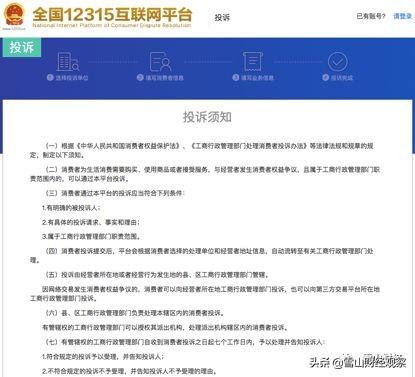Image resolution: width=415 pixels, height=377 pixels.
Task: Click paragraph (四) 消费者投诉提交后
Action: (x=202, y=255)
